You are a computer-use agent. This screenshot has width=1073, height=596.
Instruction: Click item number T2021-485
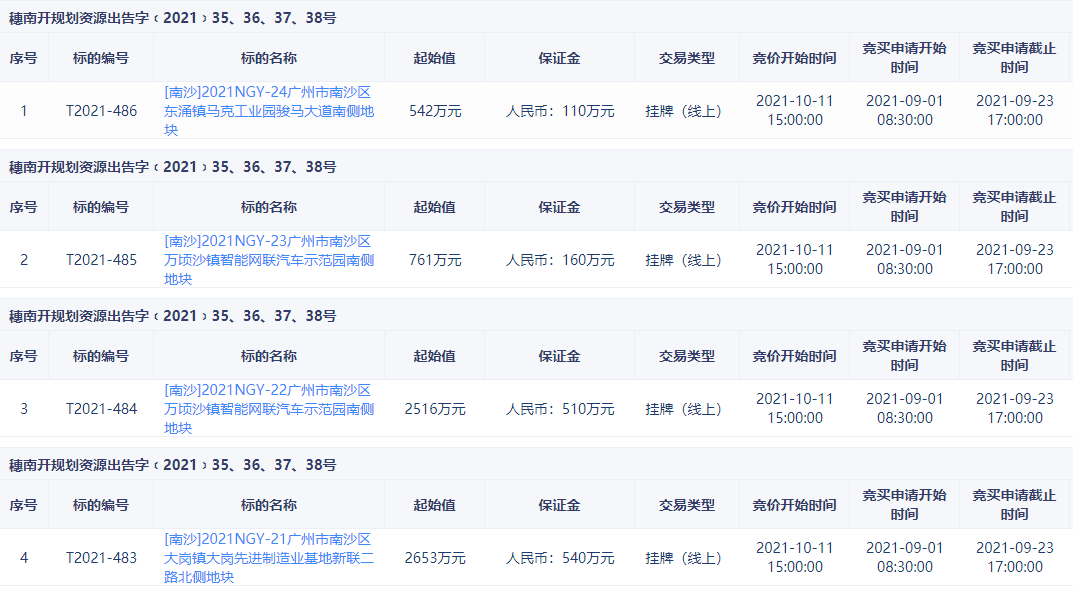(101, 260)
